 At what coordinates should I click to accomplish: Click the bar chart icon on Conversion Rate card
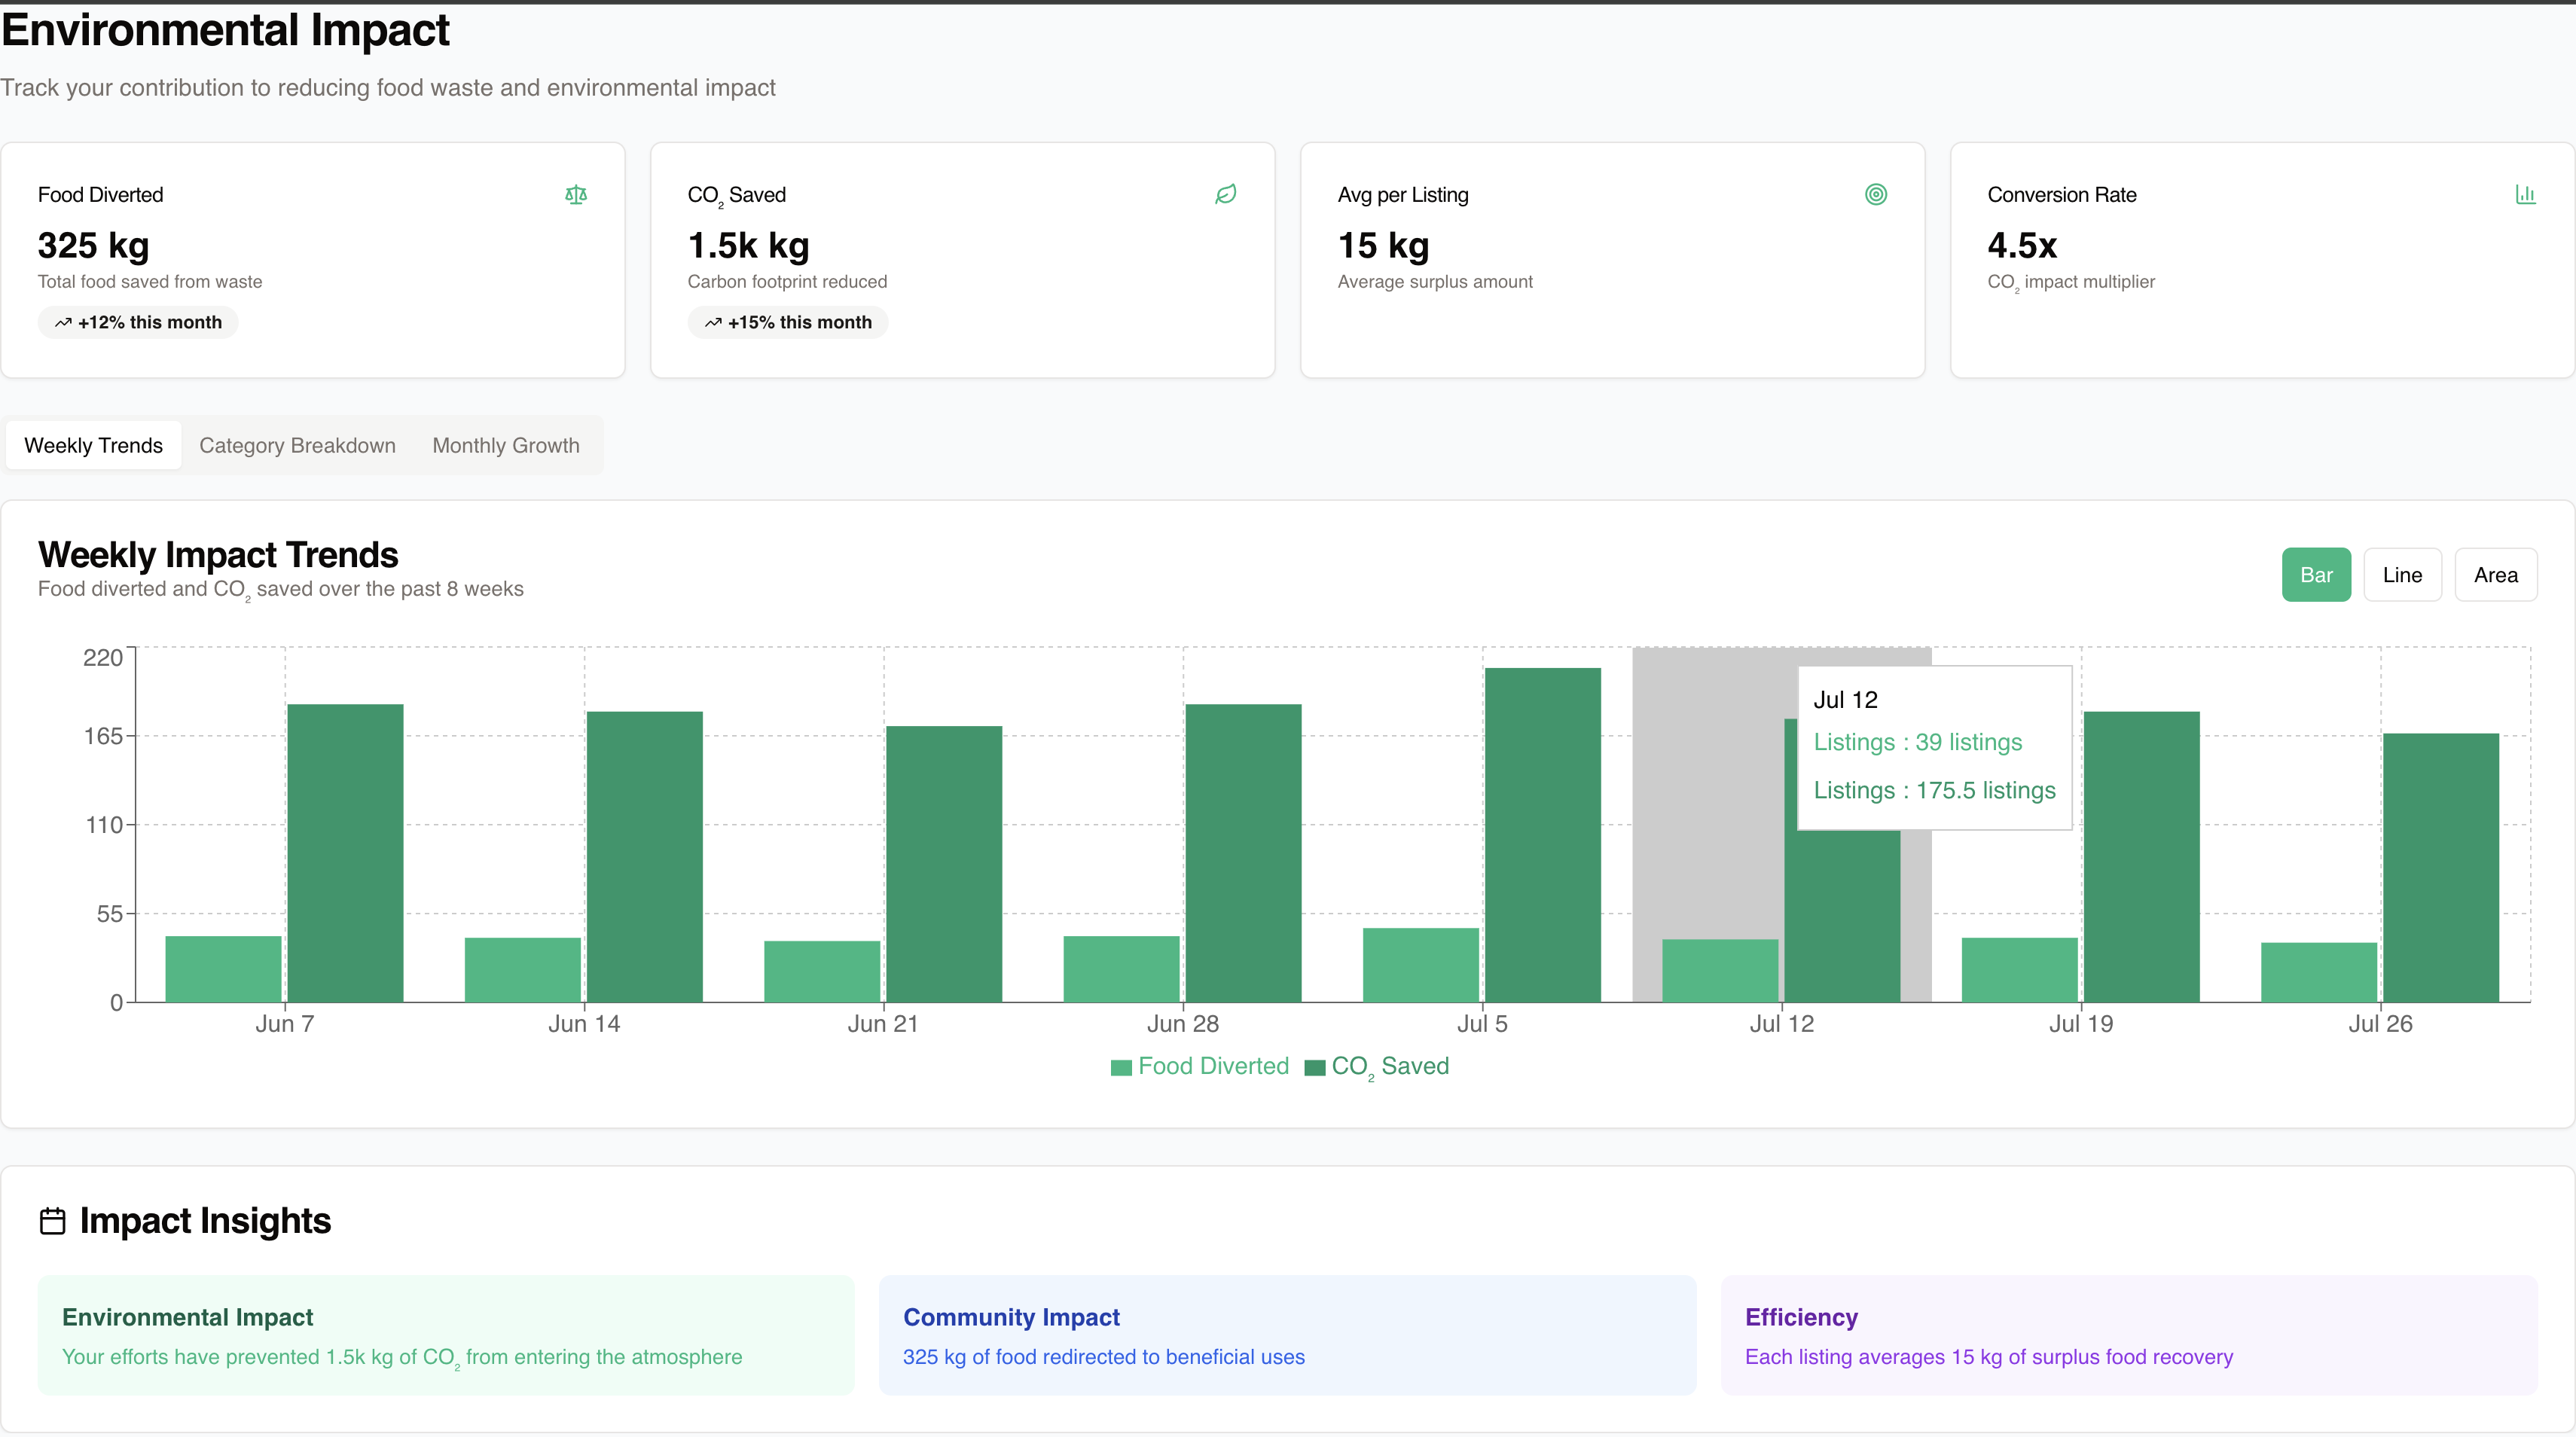pos(2525,194)
